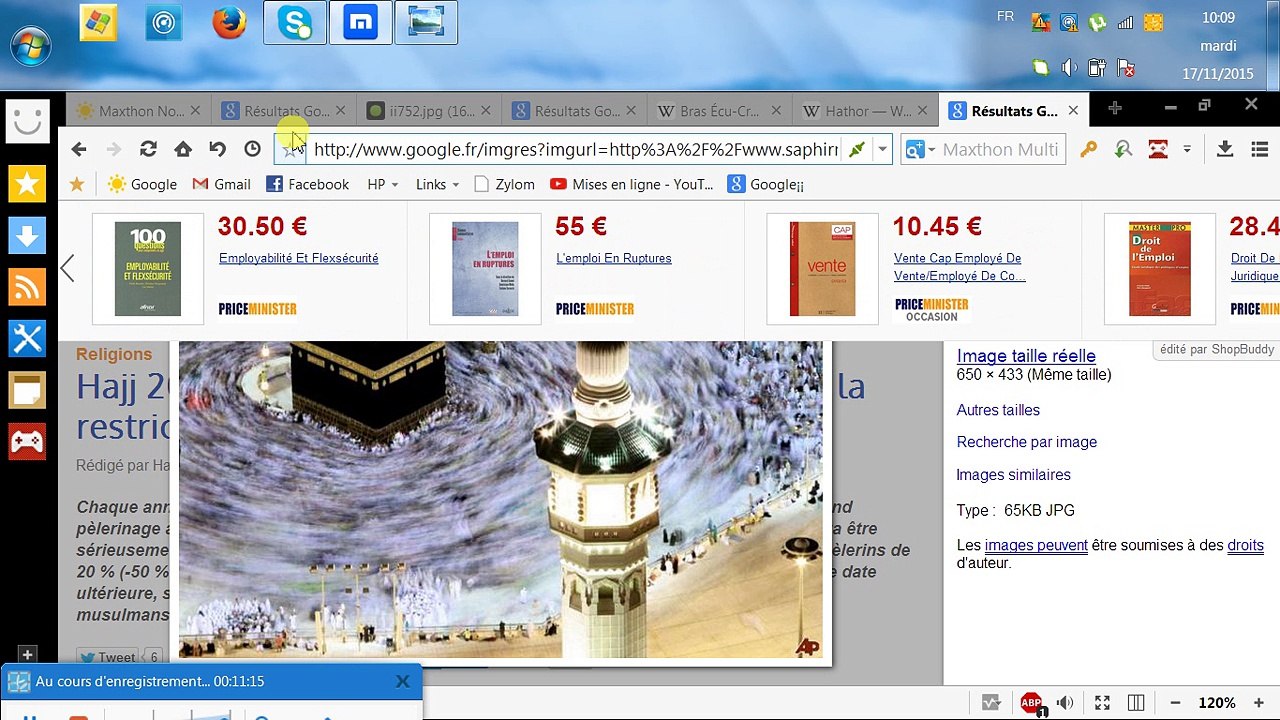The width and height of the screenshot is (1280, 720).
Task: Click the Maxthon Multi search field
Action: (x=1001, y=149)
